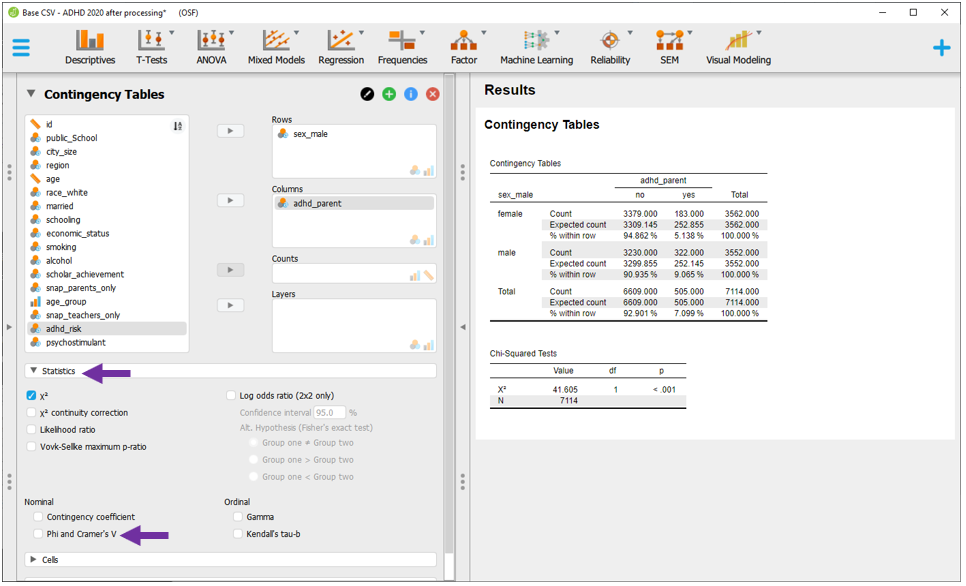Screen dimensions: 966x586
Task: Select the psychostimulant variable in the list
Action: click(75, 342)
